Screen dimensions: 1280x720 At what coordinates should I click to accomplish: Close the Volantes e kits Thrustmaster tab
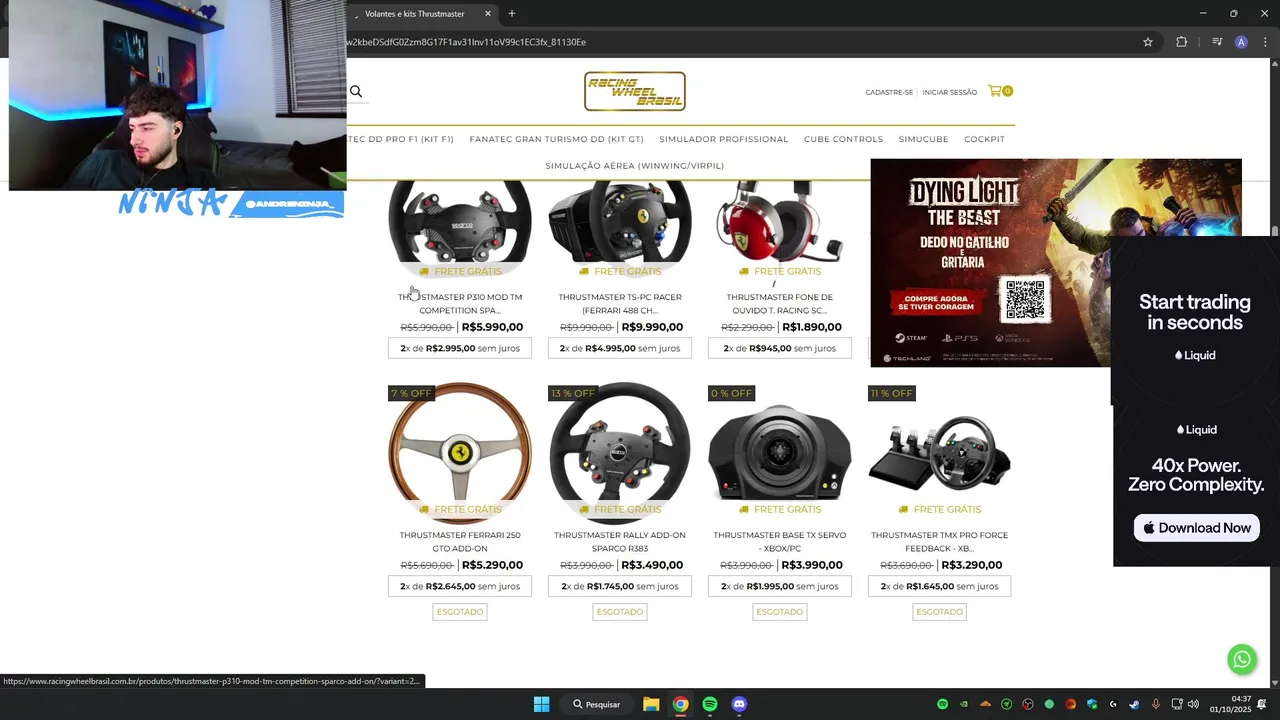(488, 14)
